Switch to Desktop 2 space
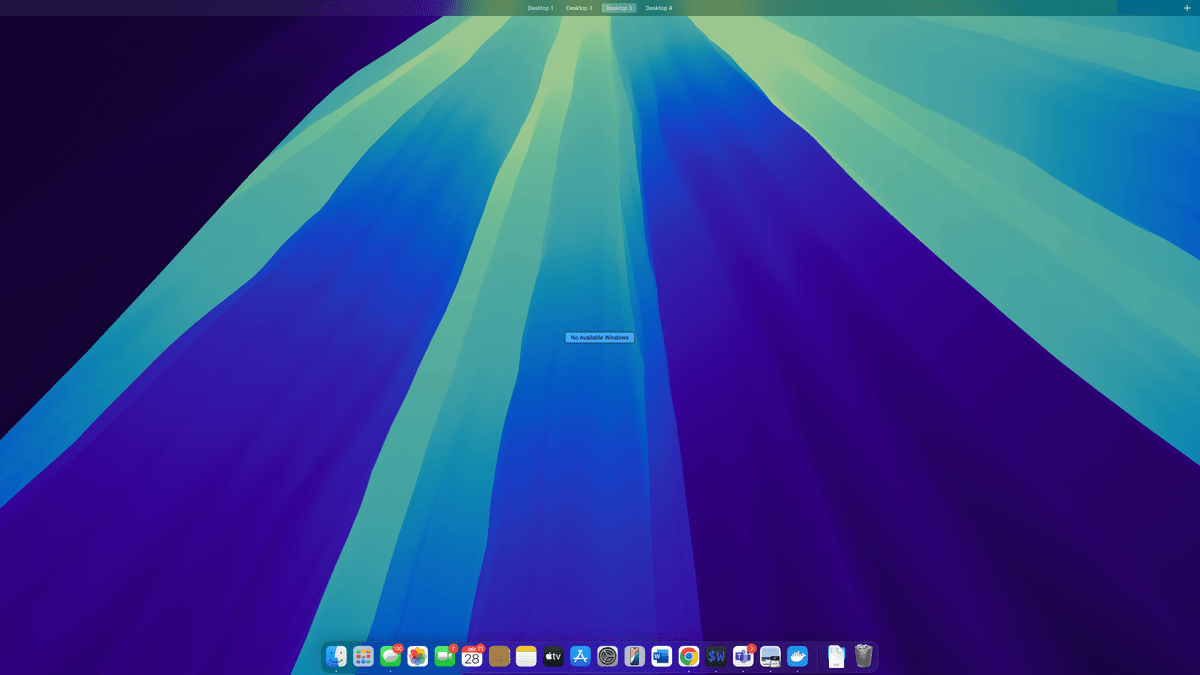The width and height of the screenshot is (1200, 675). pos(579,8)
